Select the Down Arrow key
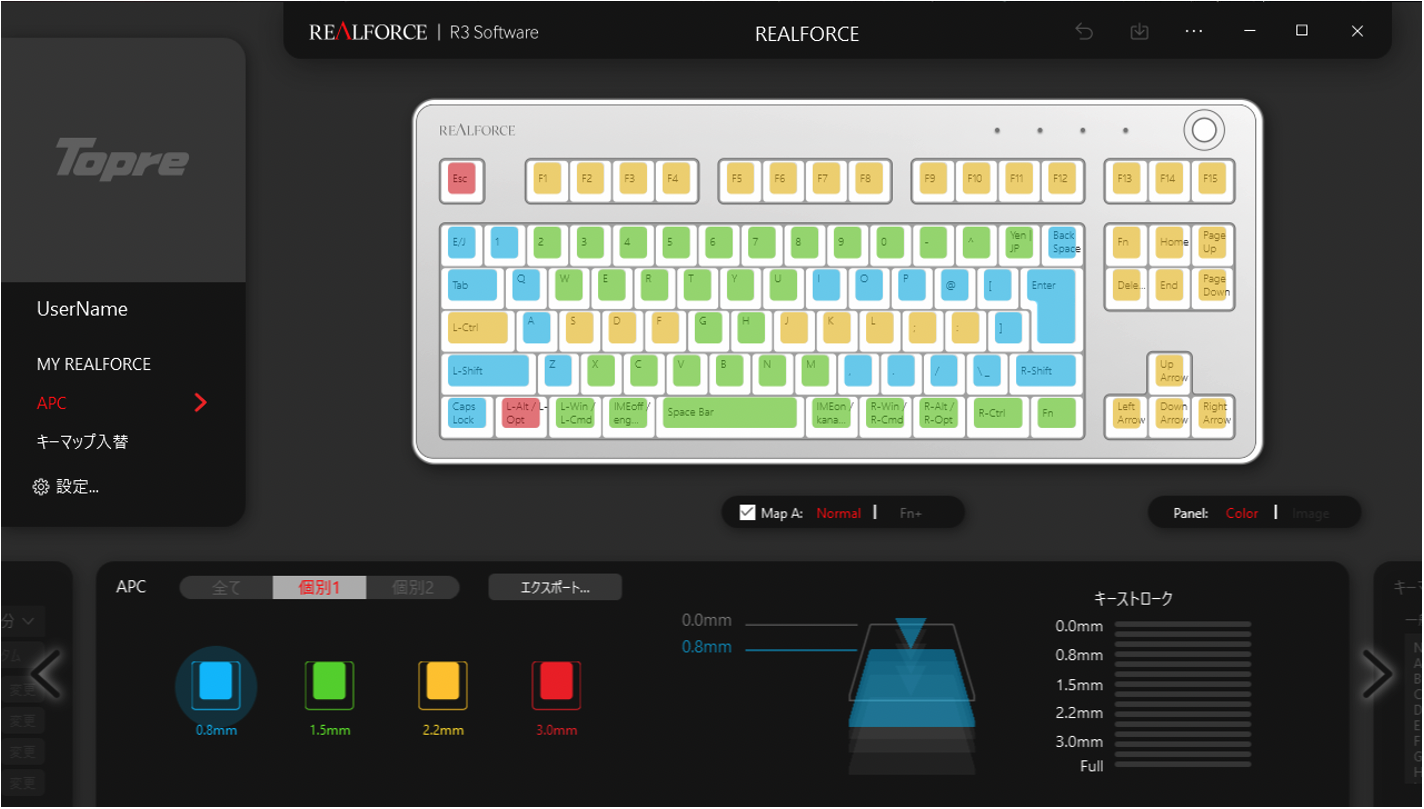Image resolution: width=1424 pixels, height=809 pixels. (x=1169, y=413)
